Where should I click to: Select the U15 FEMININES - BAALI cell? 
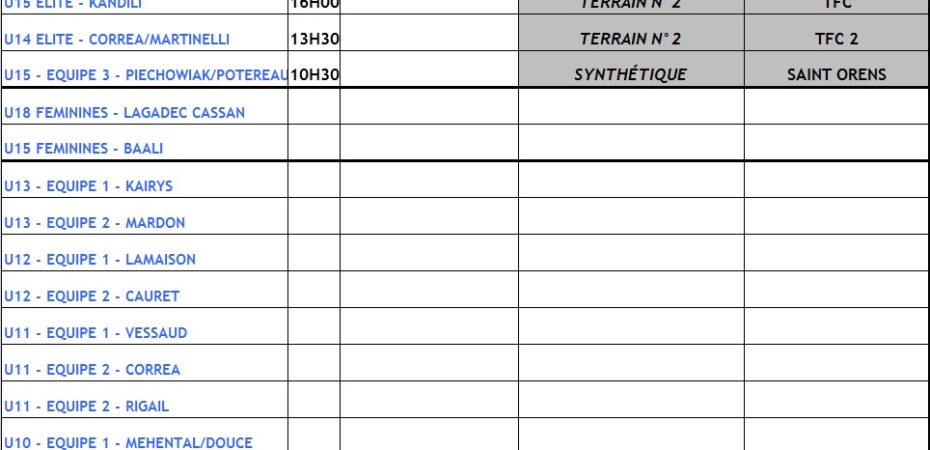pos(84,148)
